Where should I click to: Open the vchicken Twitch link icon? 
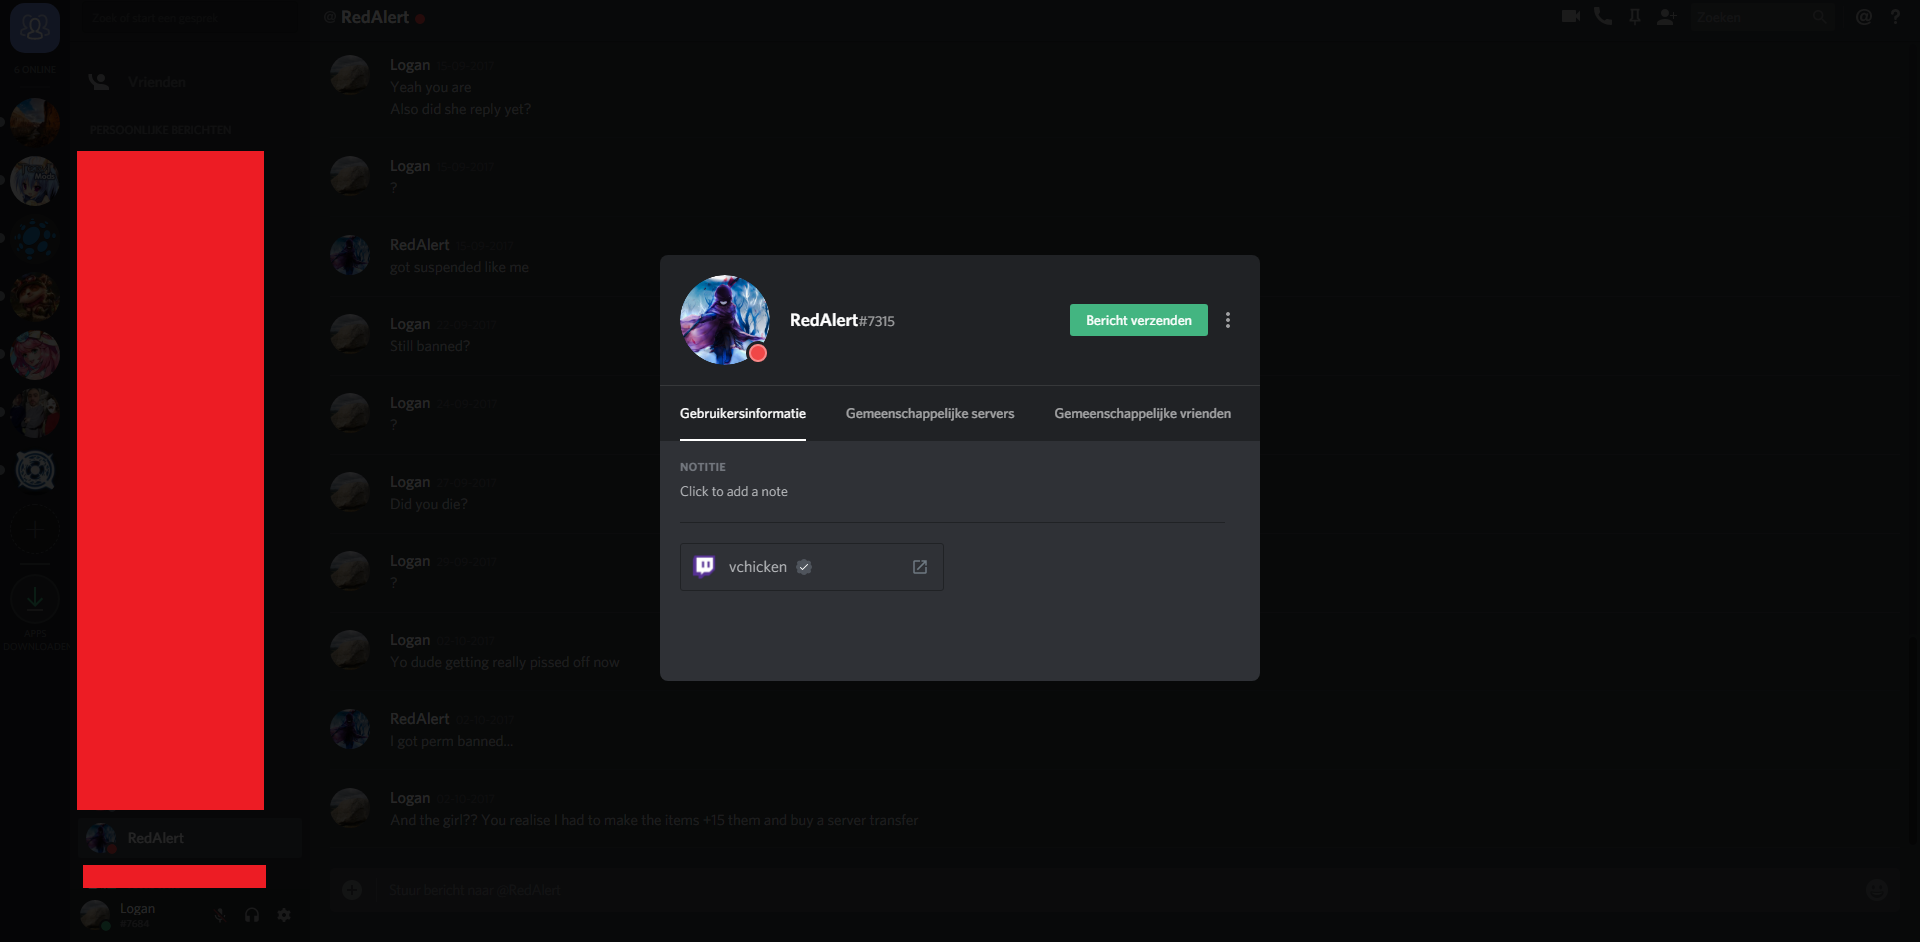point(919,567)
